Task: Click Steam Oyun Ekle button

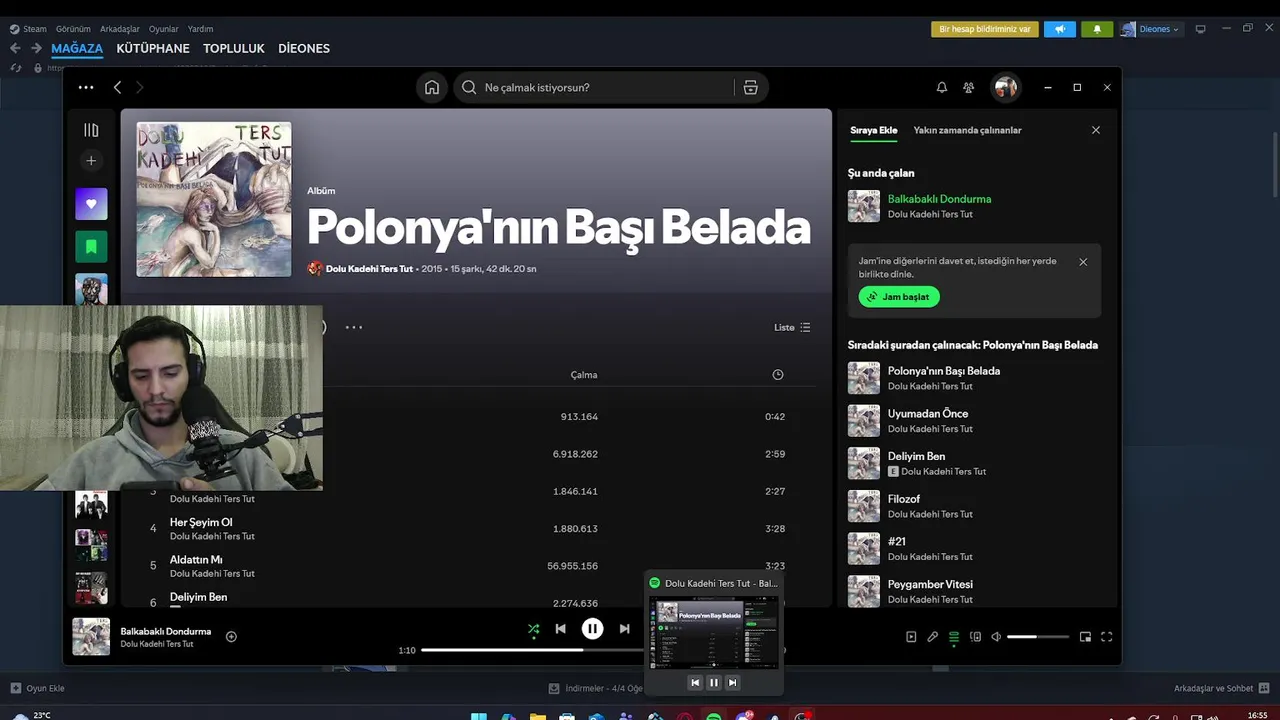Action: (38, 688)
